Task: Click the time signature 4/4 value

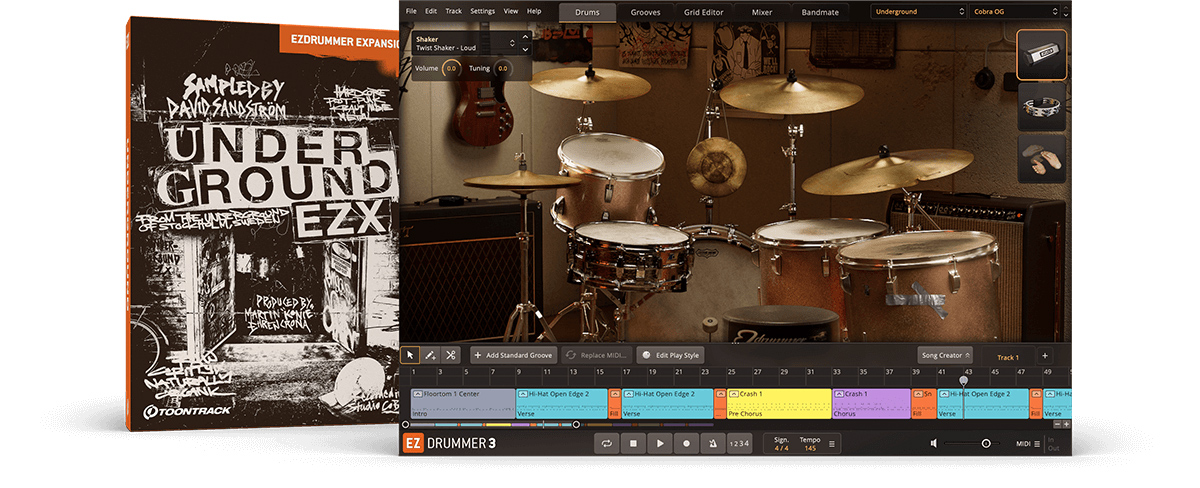Action: (x=781, y=448)
